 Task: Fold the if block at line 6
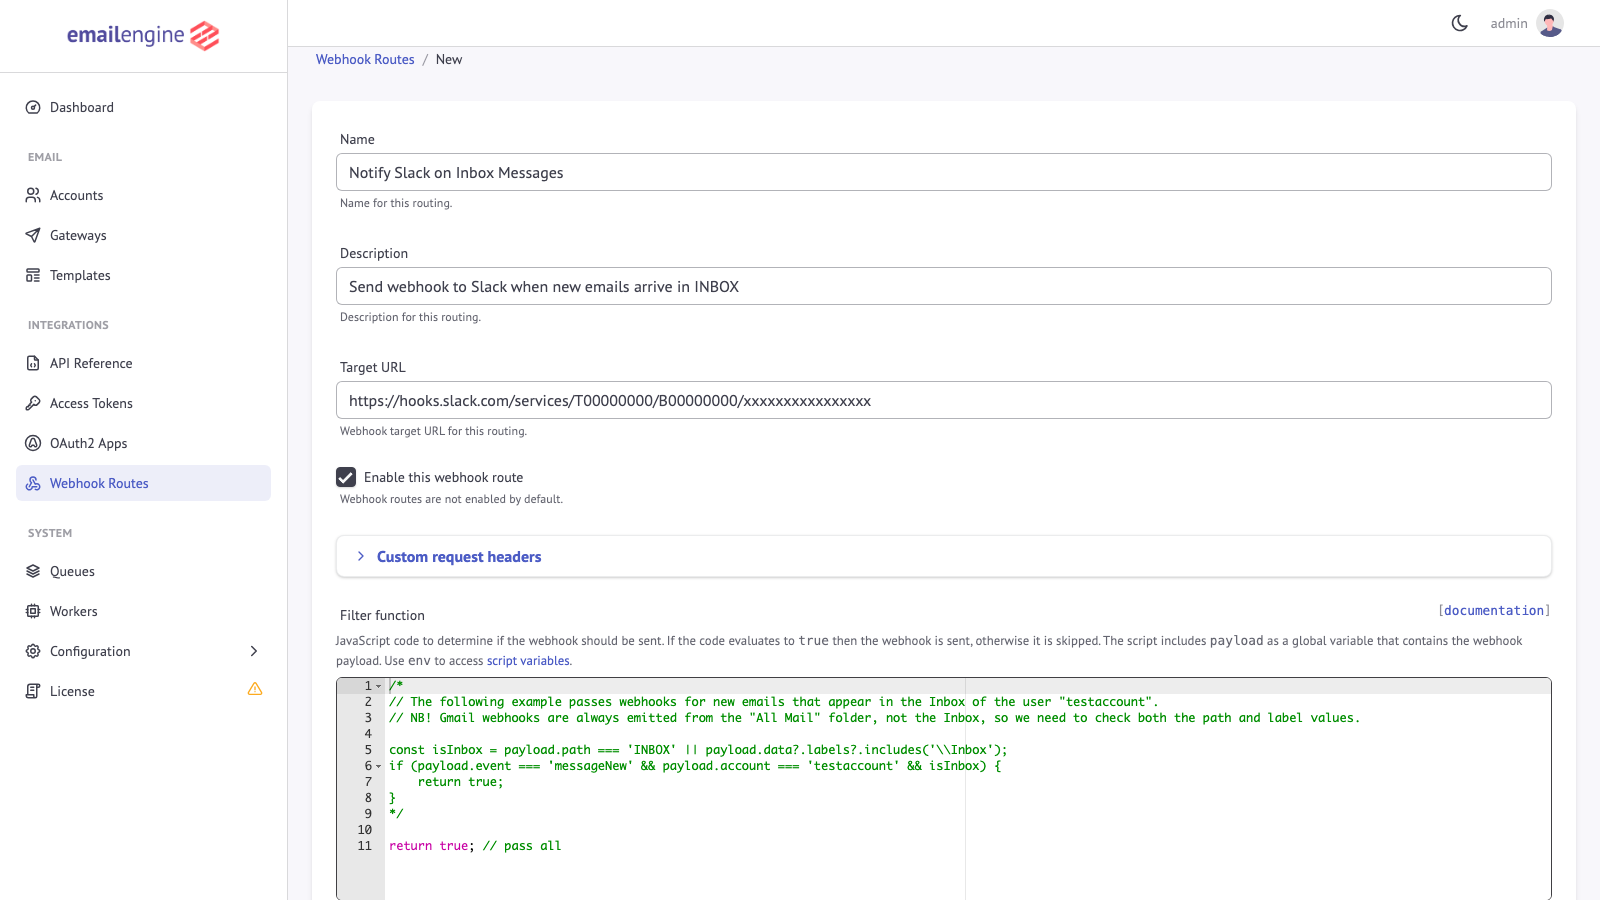click(x=379, y=766)
